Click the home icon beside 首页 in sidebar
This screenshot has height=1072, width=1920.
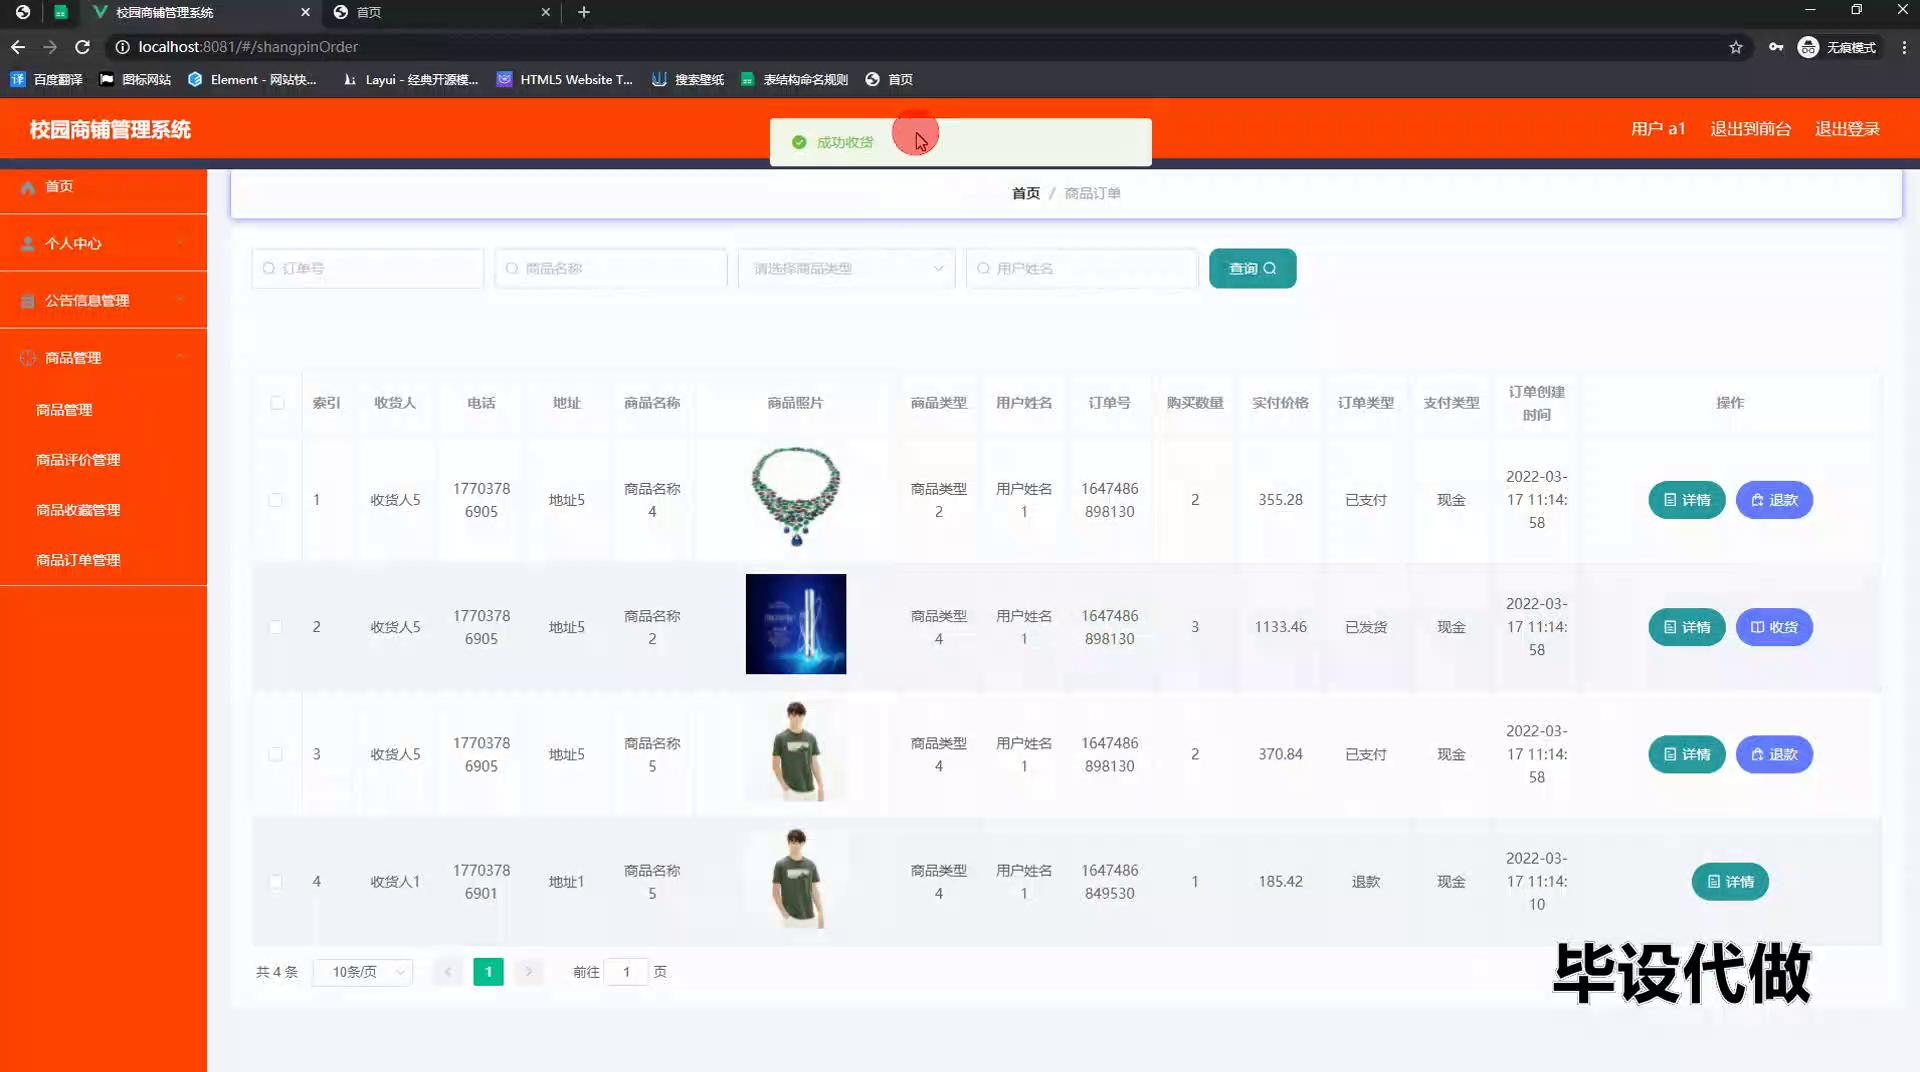pyautogui.click(x=28, y=187)
